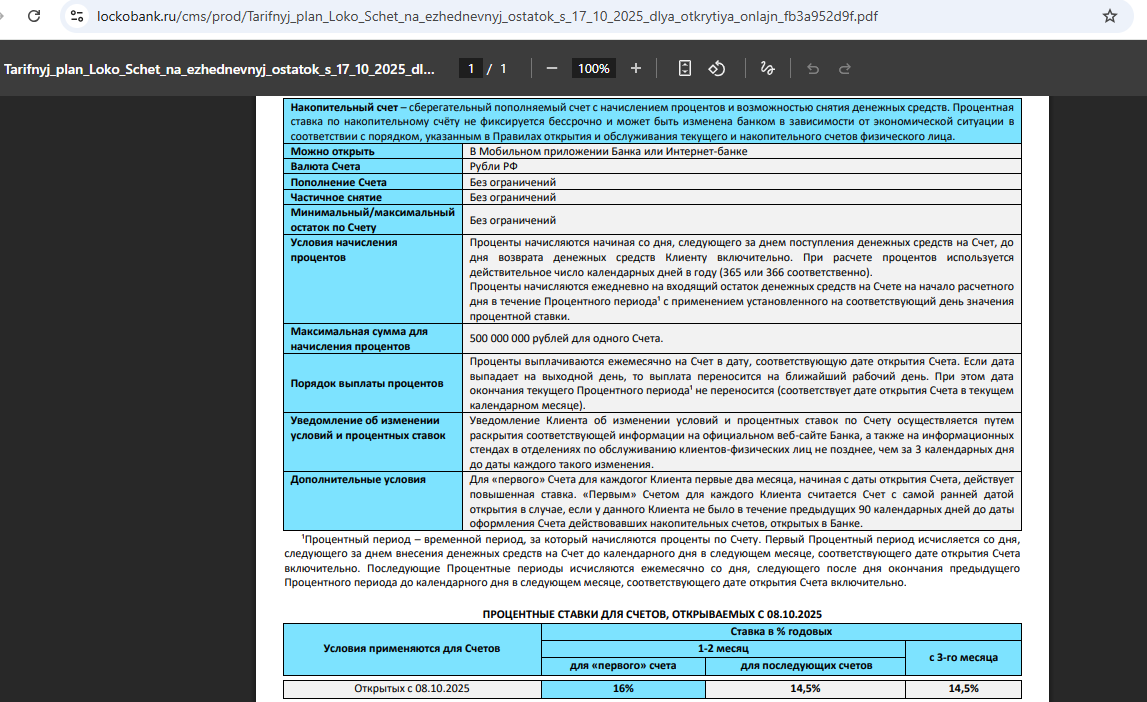Click the fit to page icon
This screenshot has height=702, width=1147.
point(685,69)
